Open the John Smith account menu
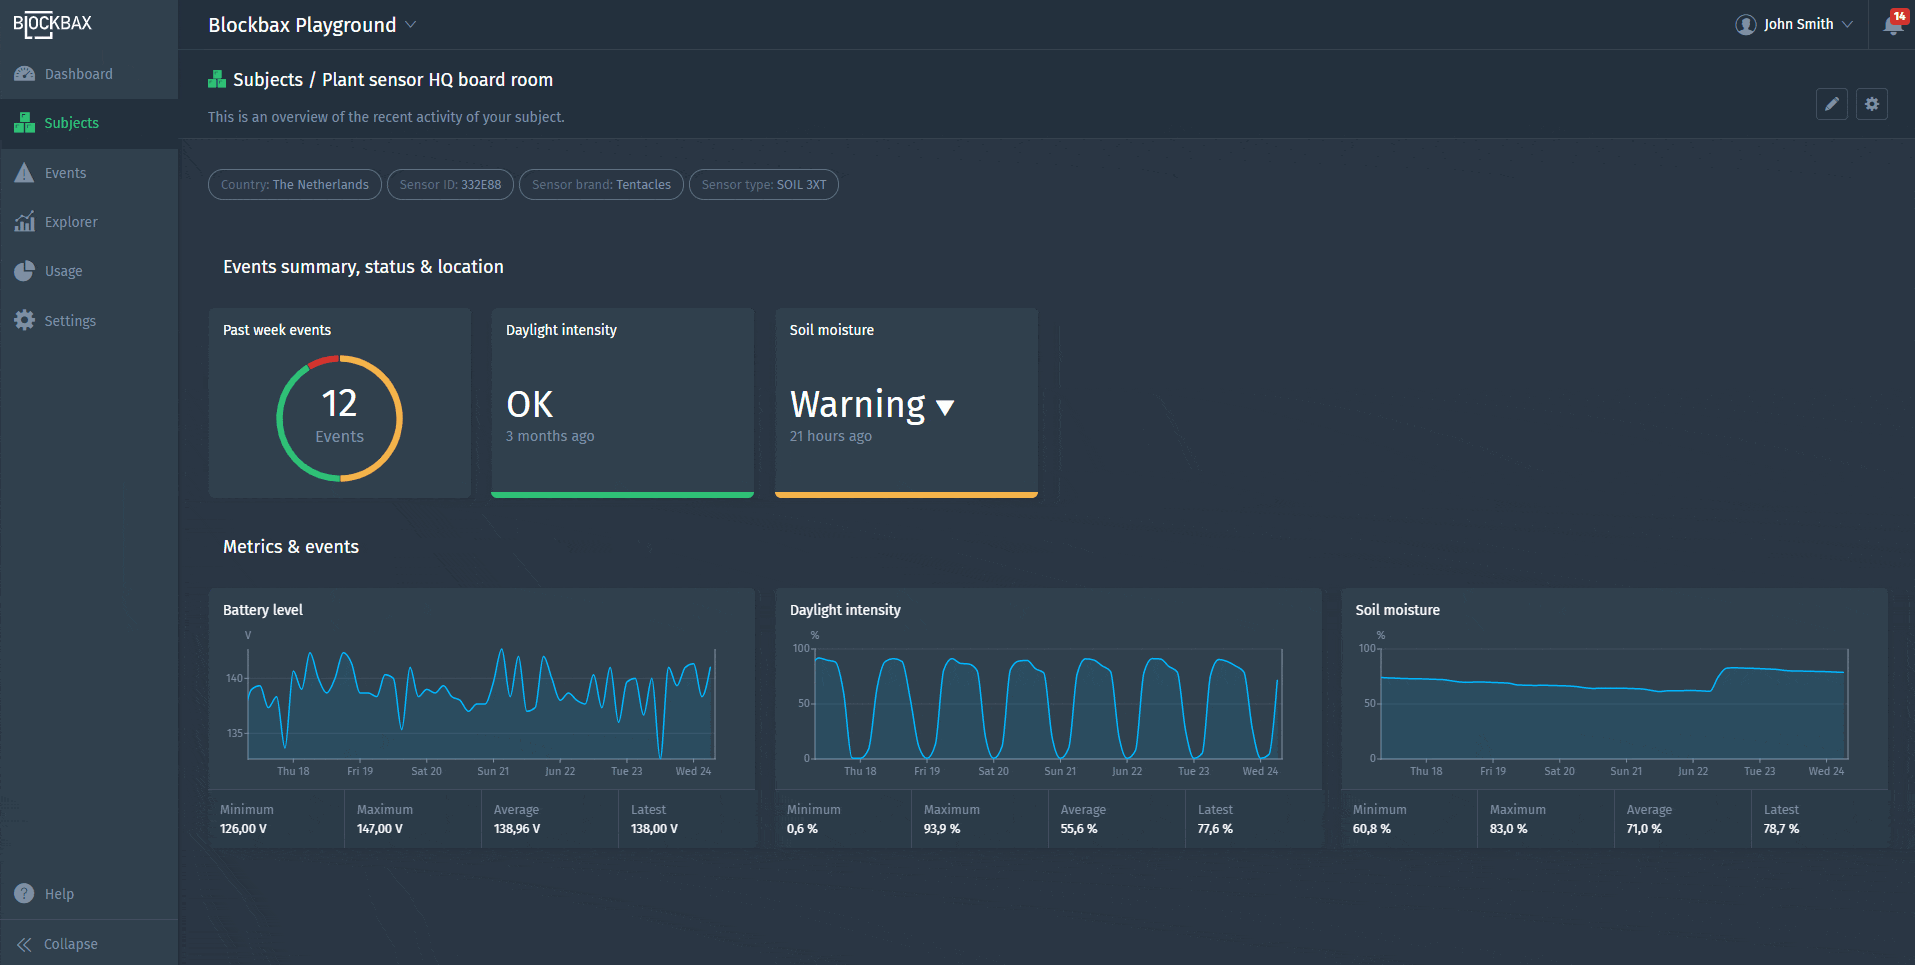 coord(1794,23)
